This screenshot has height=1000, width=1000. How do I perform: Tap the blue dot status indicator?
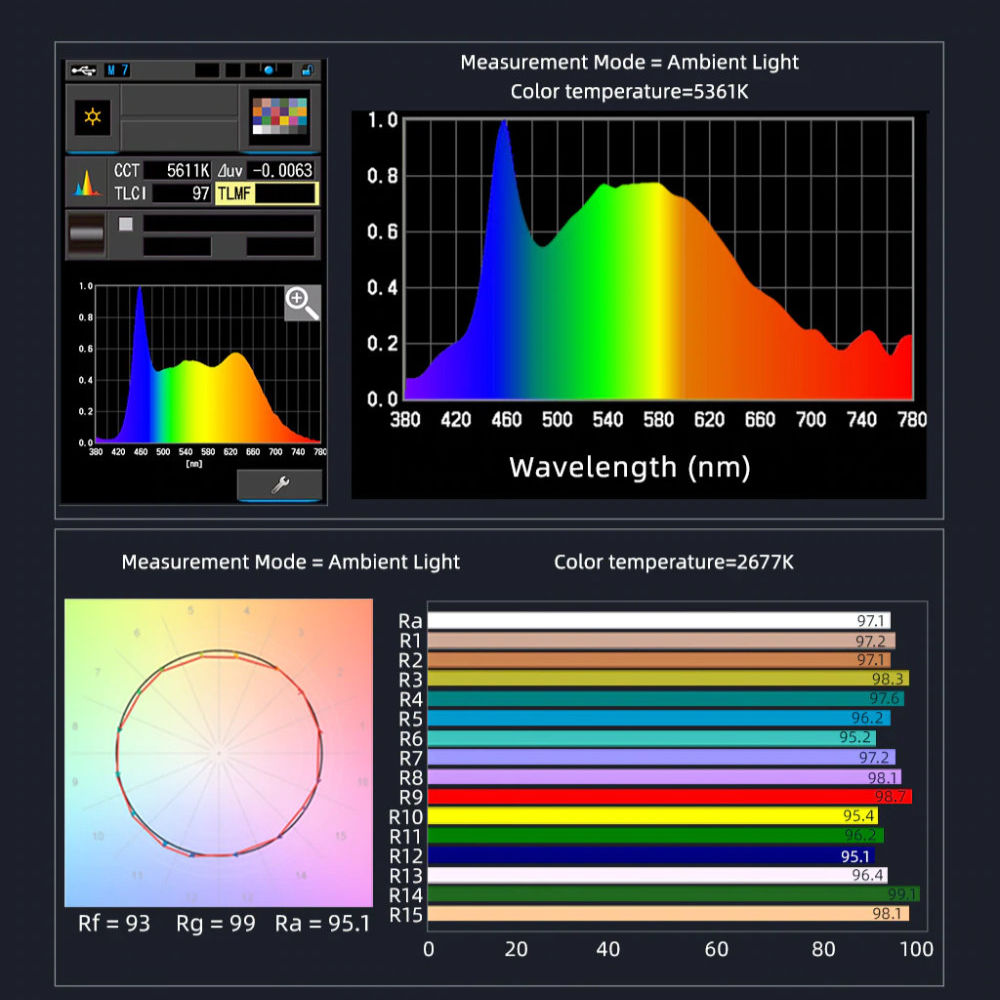tap(270, 70)
